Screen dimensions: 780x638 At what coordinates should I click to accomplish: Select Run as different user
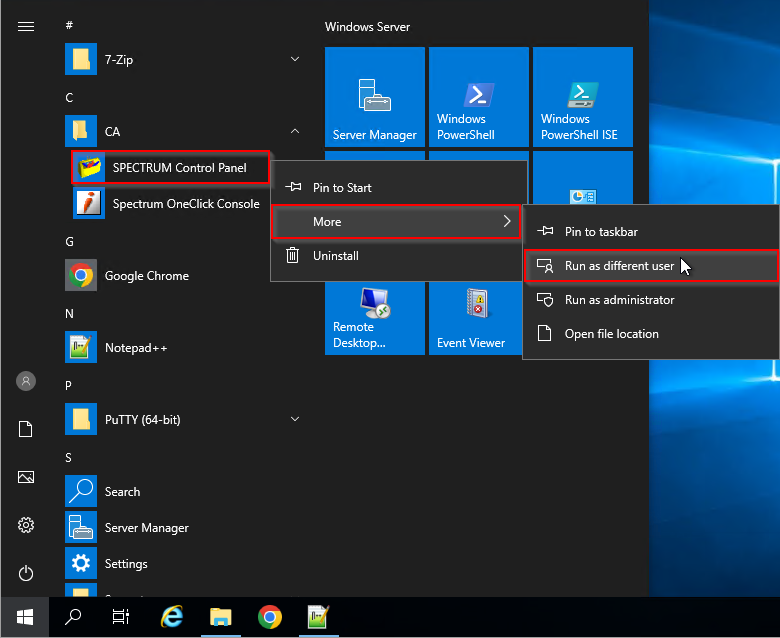point(619,266)
